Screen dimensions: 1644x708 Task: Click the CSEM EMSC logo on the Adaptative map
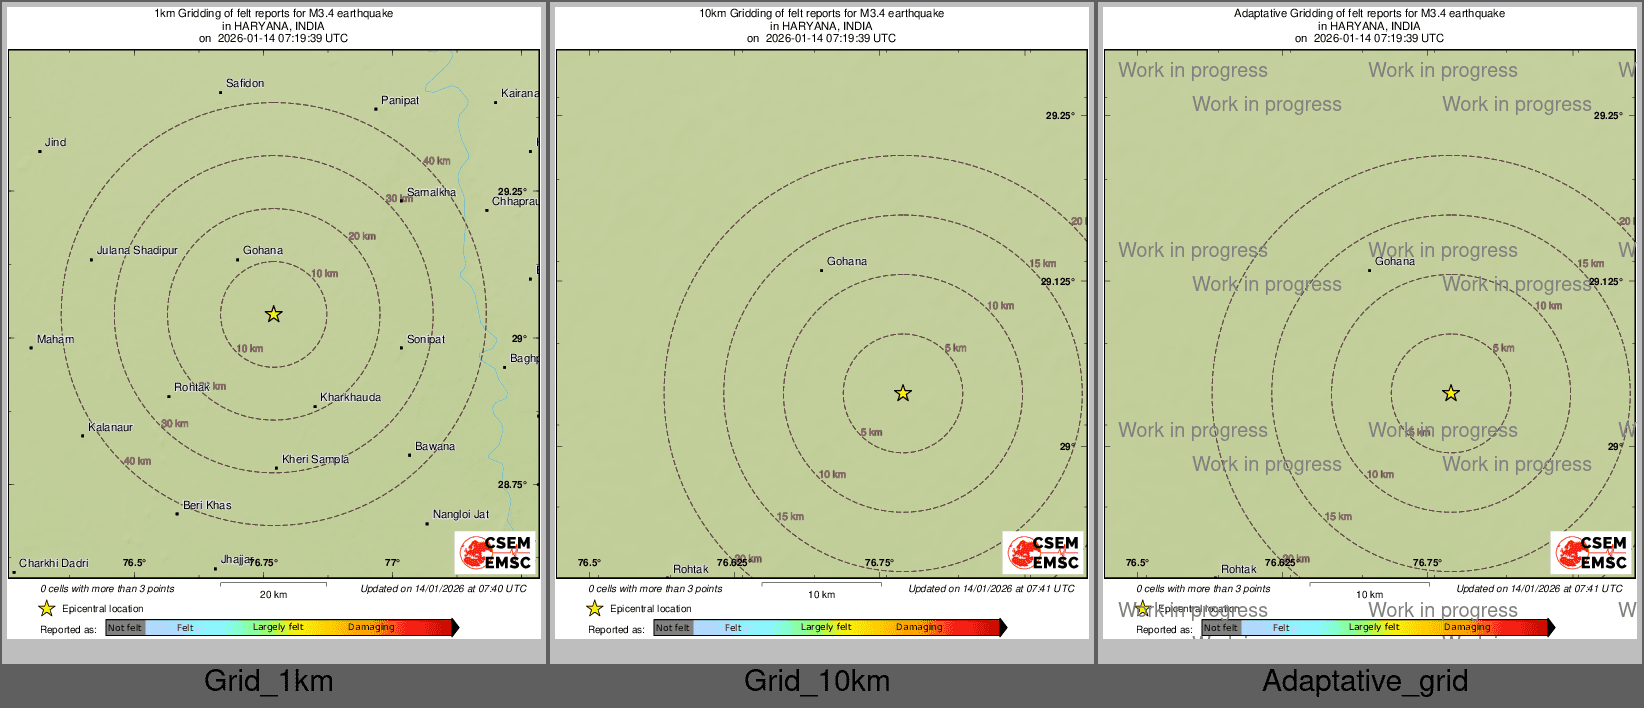1592,553
